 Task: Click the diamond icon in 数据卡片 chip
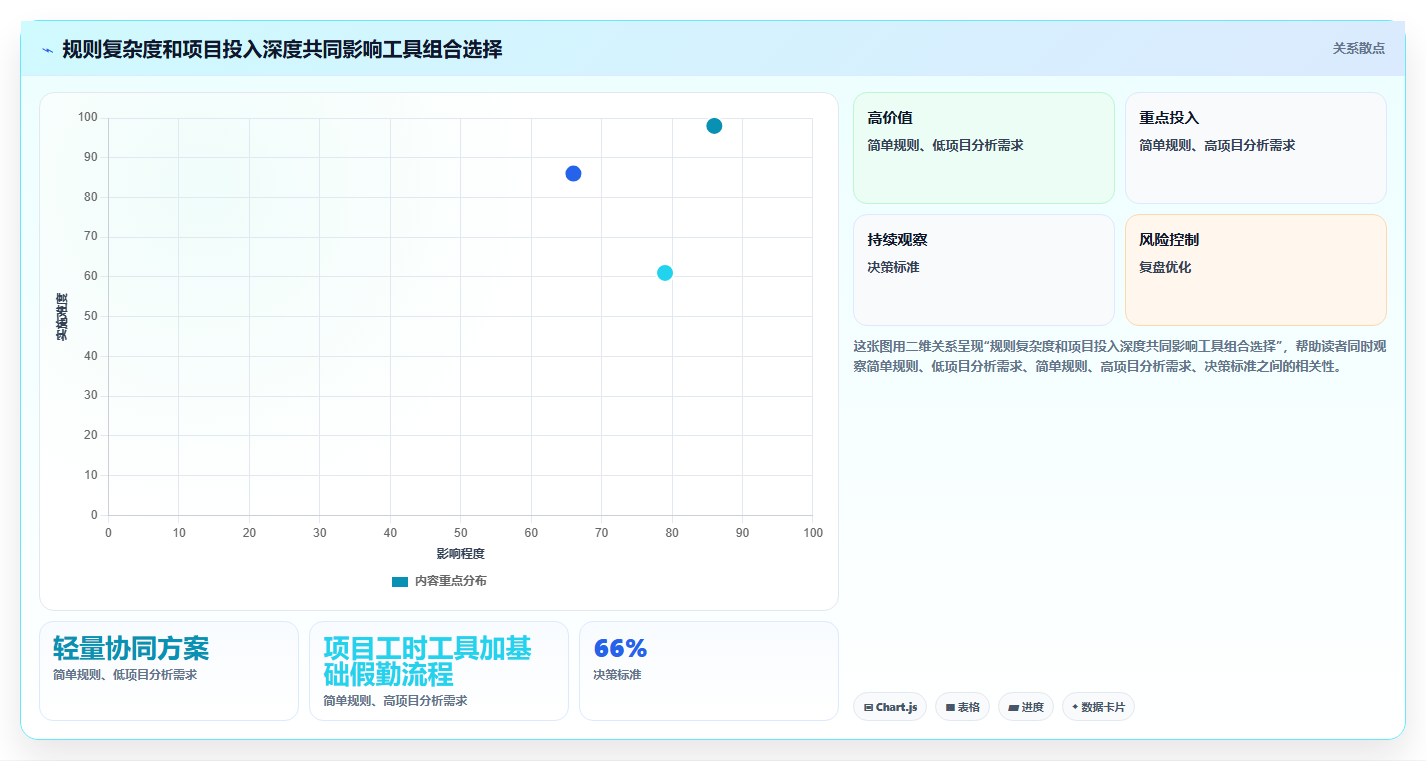coord(1075,707)
